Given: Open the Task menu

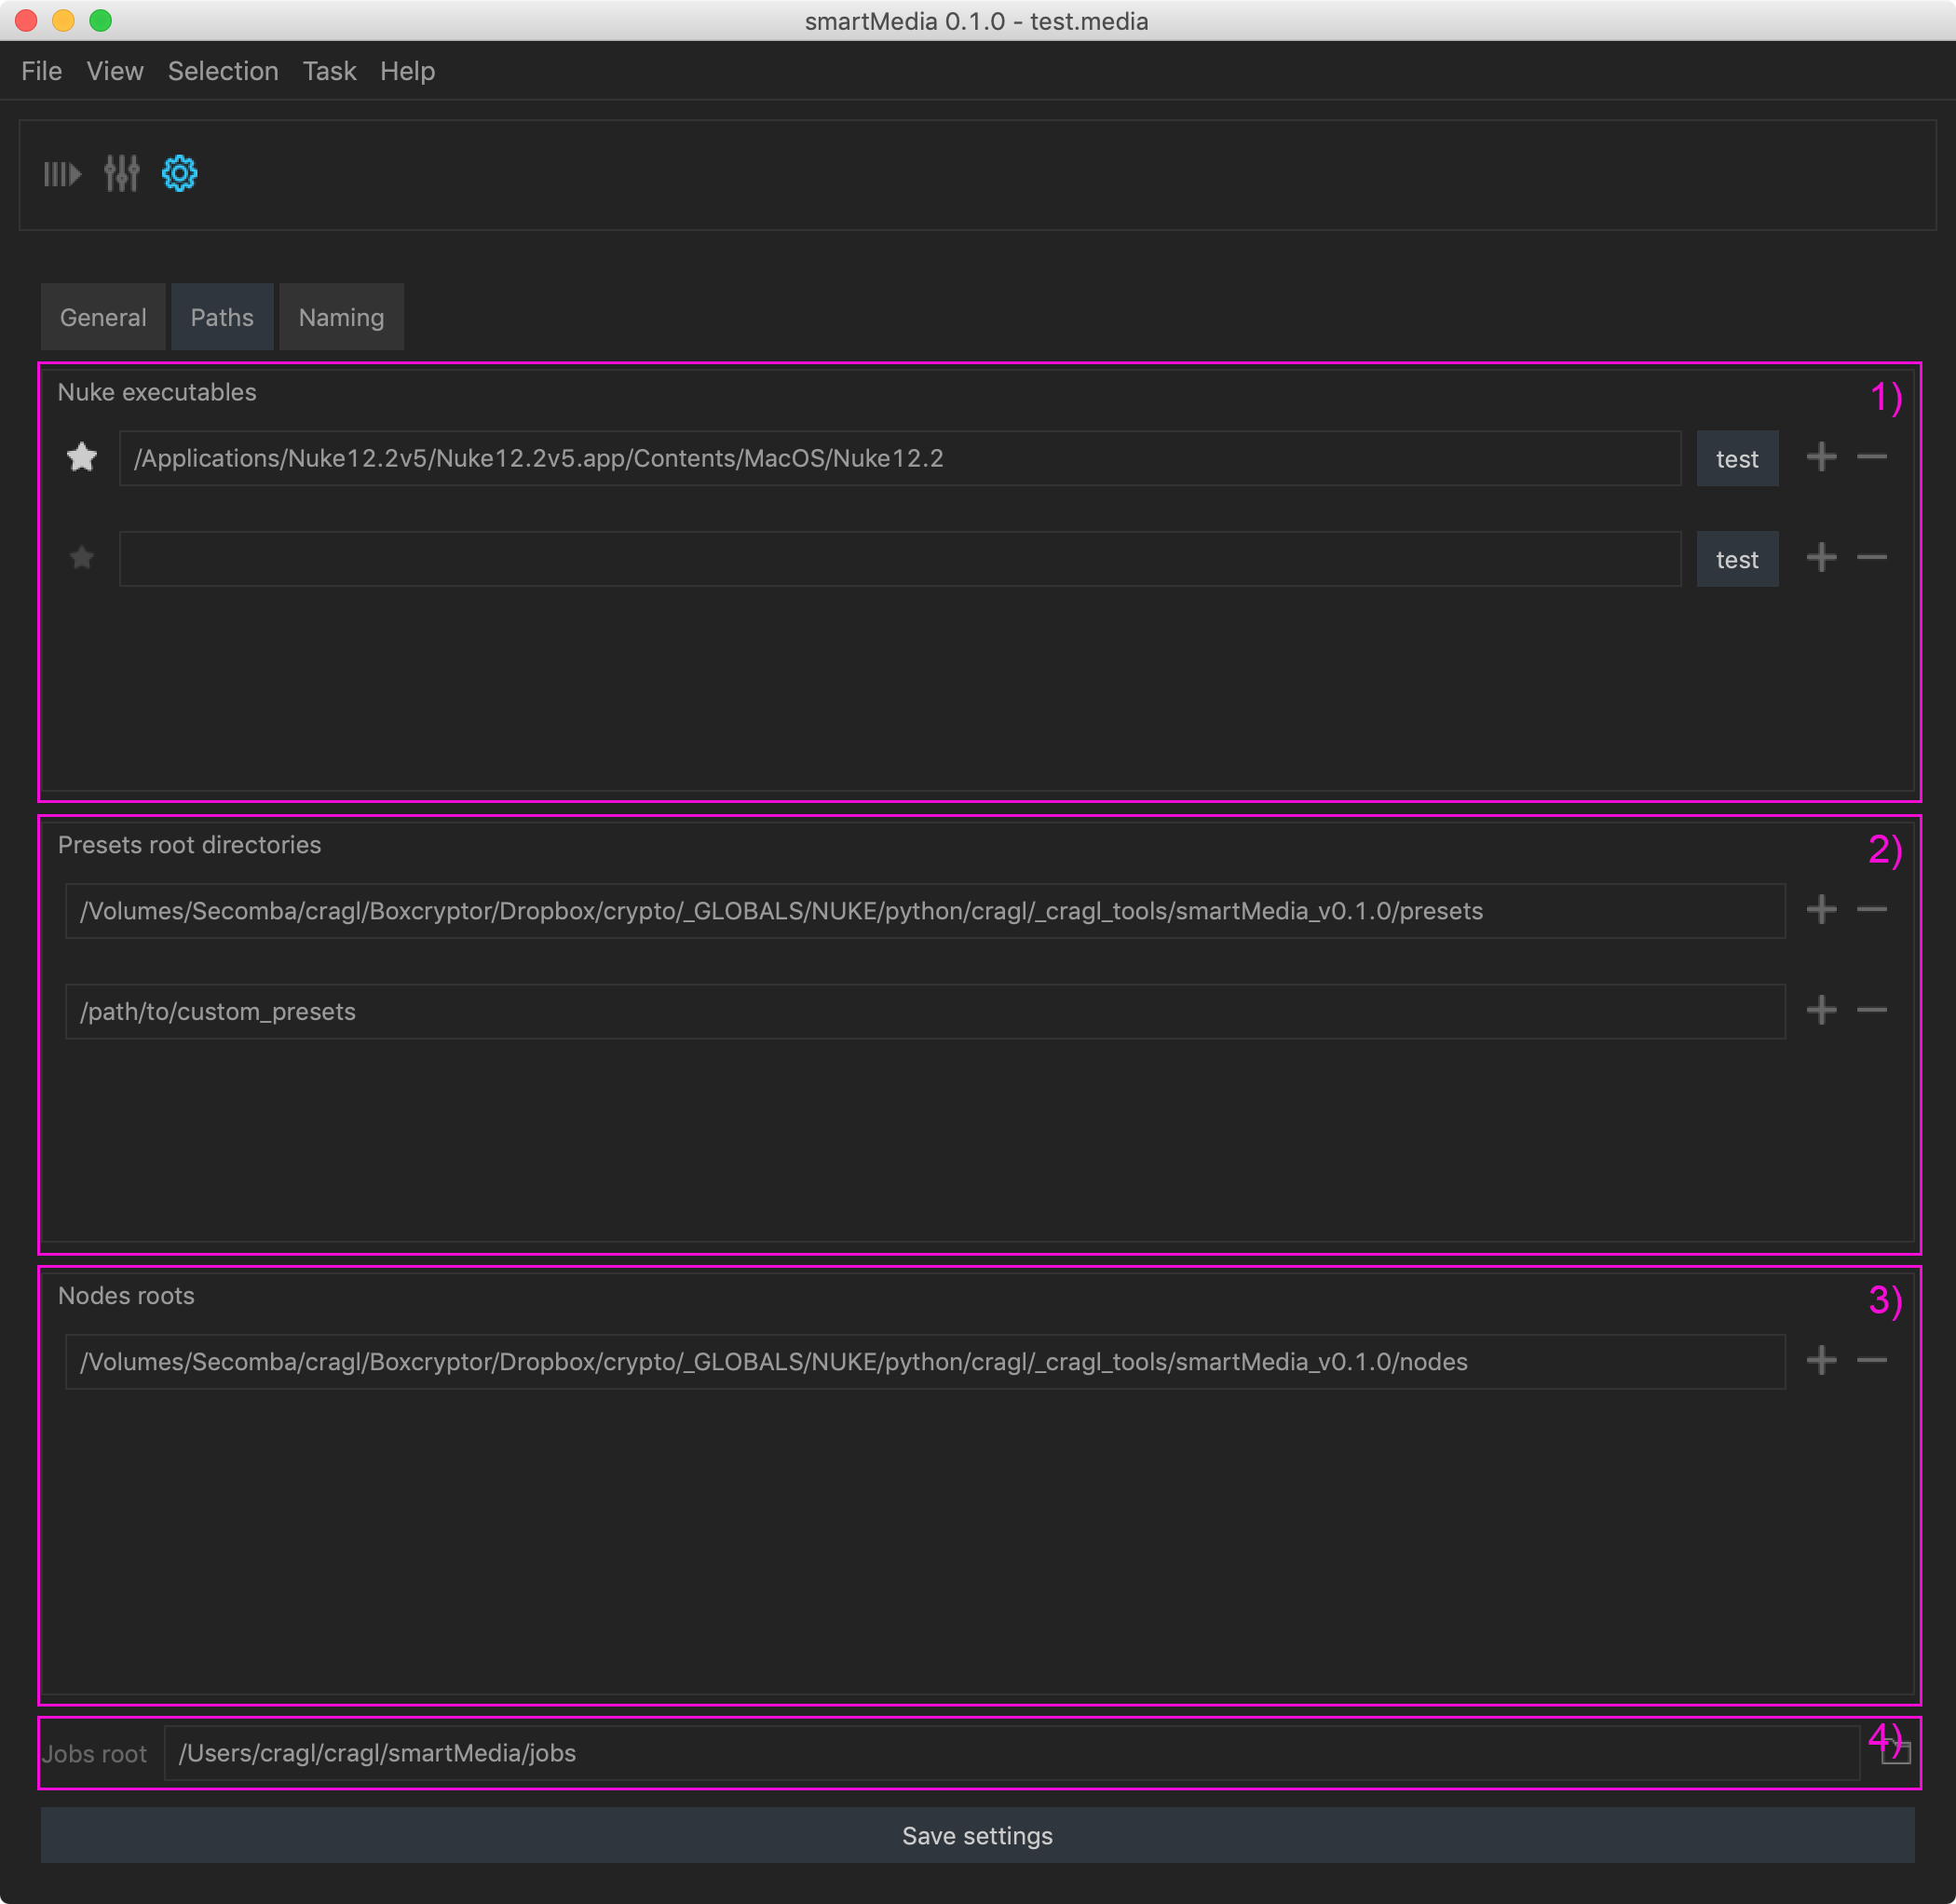Looking at the screenshot, I should 329,71.
